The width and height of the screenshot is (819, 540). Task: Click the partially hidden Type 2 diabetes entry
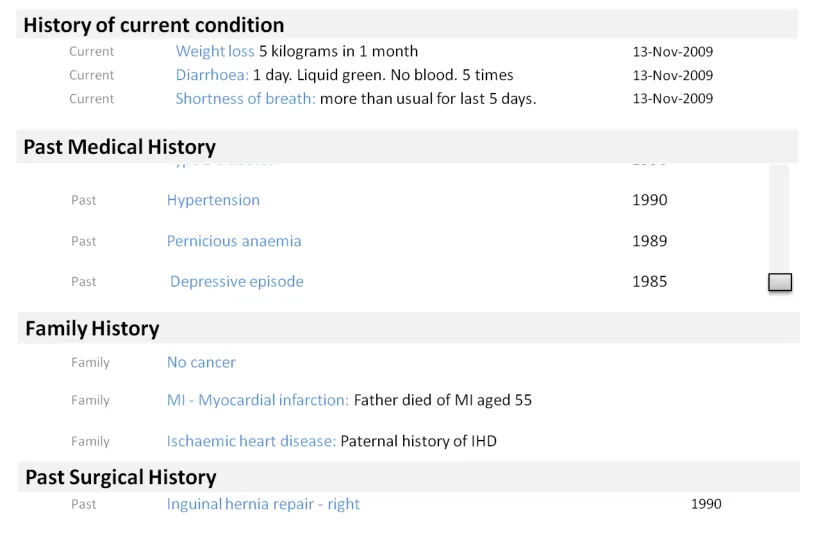click(x=220, y=163)
